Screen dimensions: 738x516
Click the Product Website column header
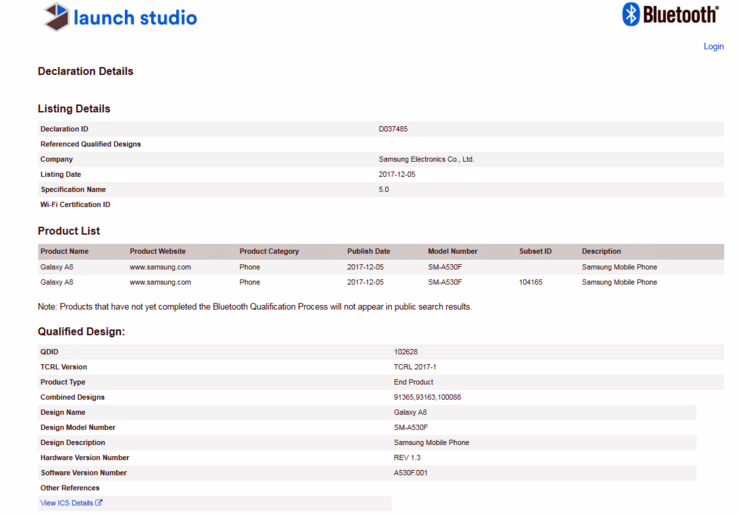coord(157,251)
